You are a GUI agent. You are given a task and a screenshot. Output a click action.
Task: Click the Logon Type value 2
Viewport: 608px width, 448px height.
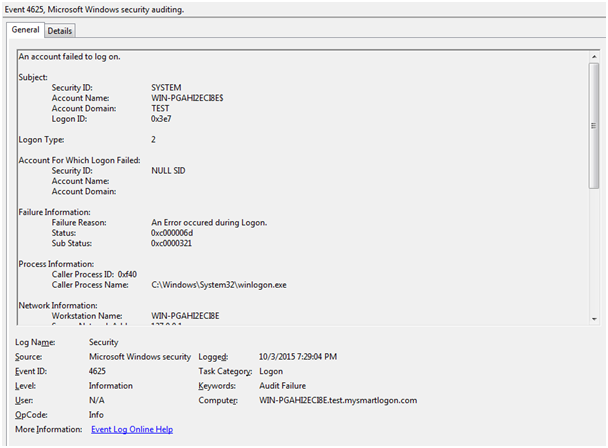coord(154,140)
